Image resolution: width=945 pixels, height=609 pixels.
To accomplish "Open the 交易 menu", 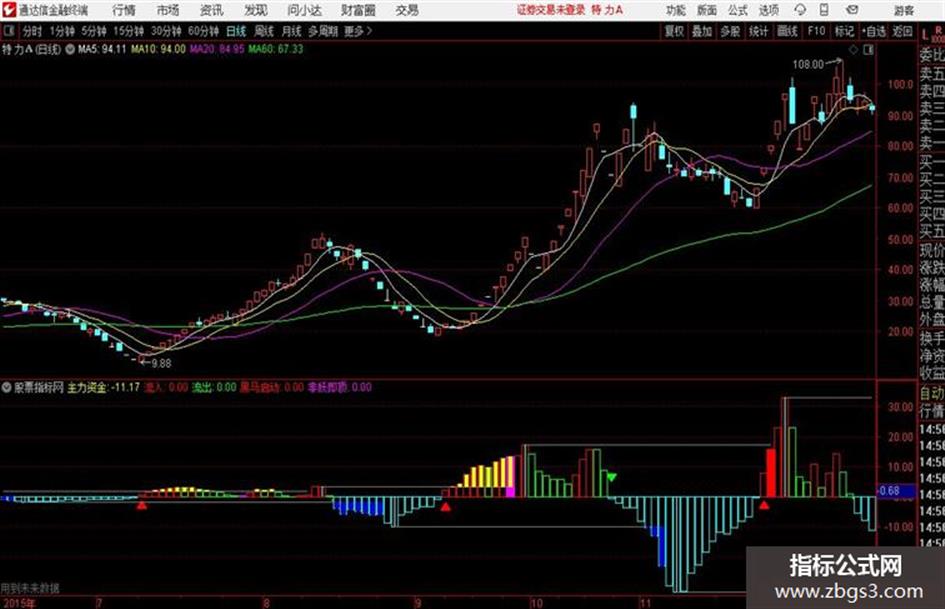I will click(407, 10).
